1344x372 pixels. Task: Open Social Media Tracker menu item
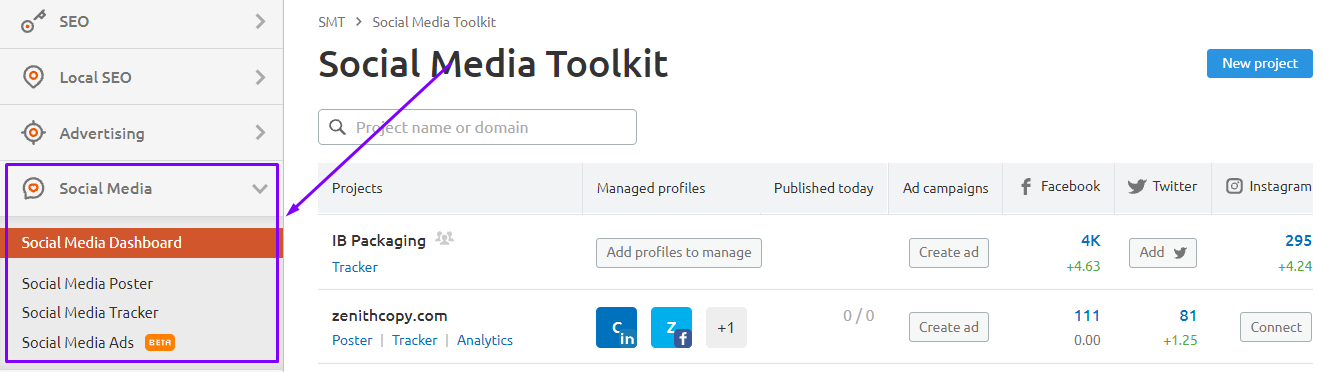pos(90,313)
